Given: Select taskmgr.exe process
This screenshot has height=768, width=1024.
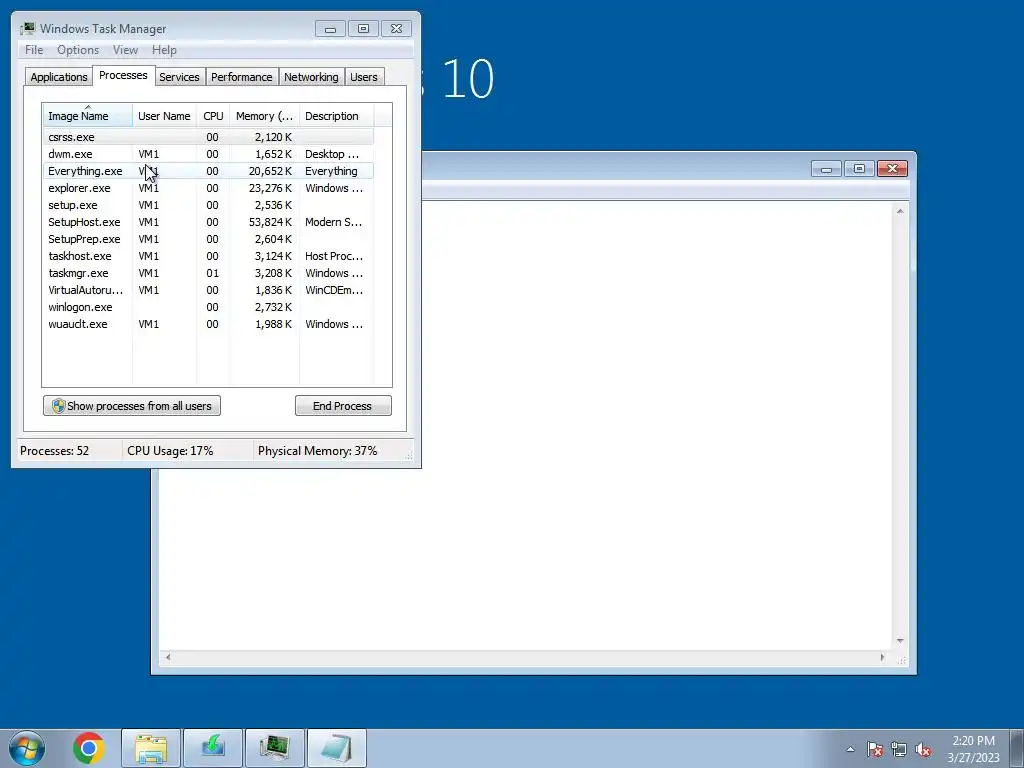Looking at the screenshot, I should (x=208, y=273).
